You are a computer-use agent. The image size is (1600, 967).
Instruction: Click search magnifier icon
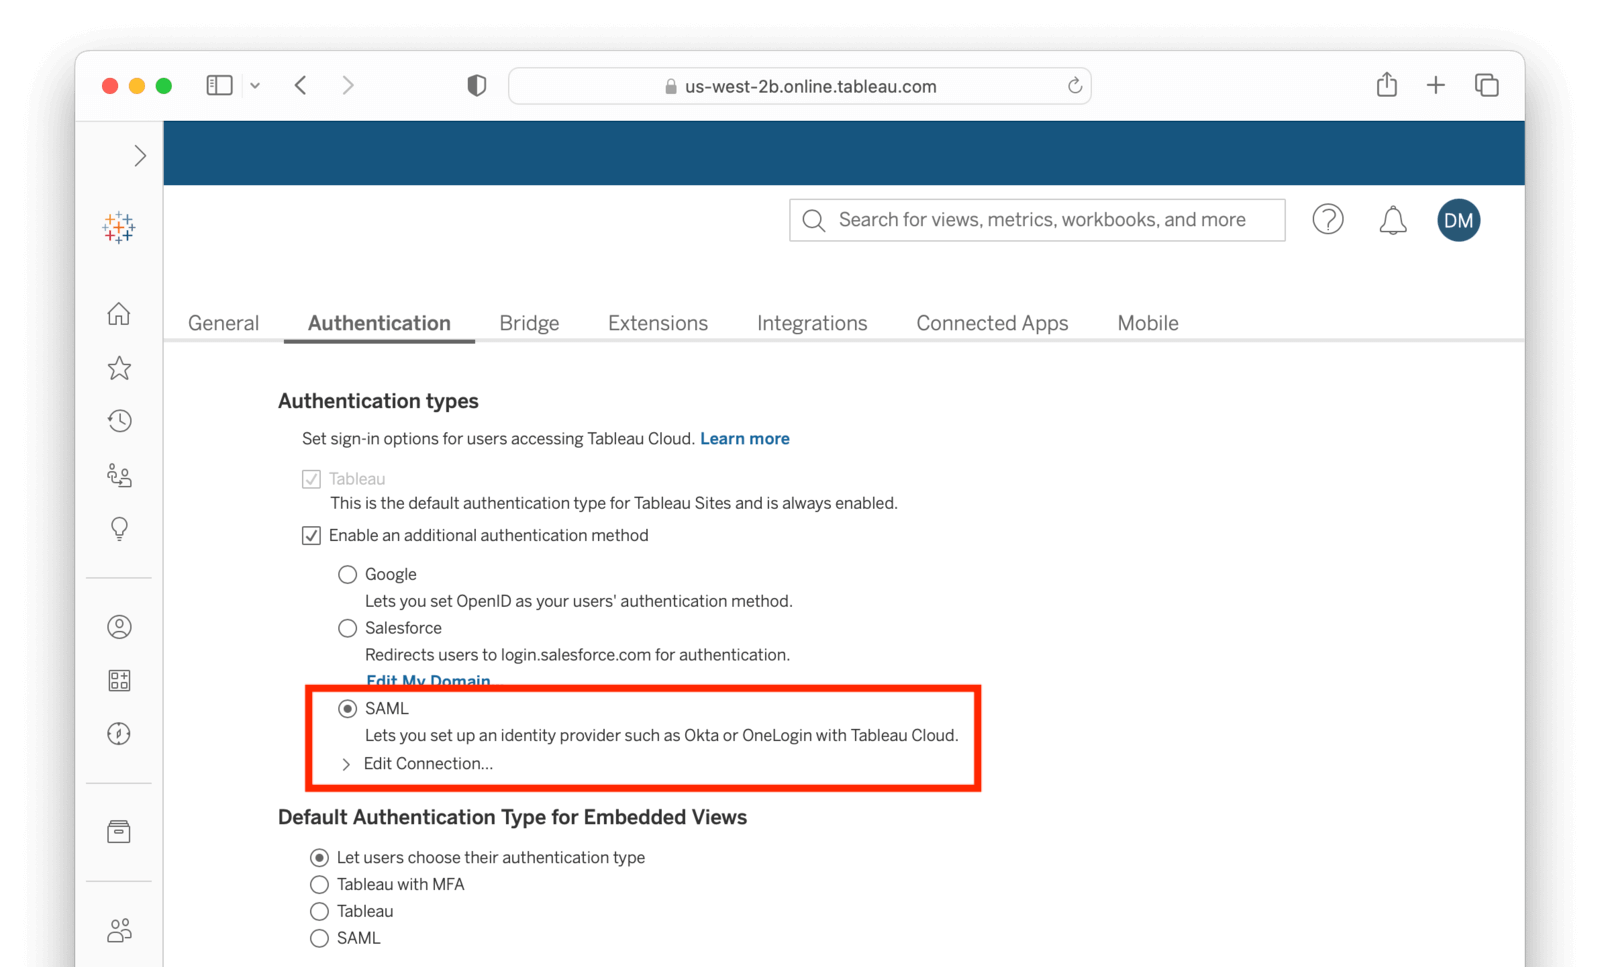(x=814, y=220)
